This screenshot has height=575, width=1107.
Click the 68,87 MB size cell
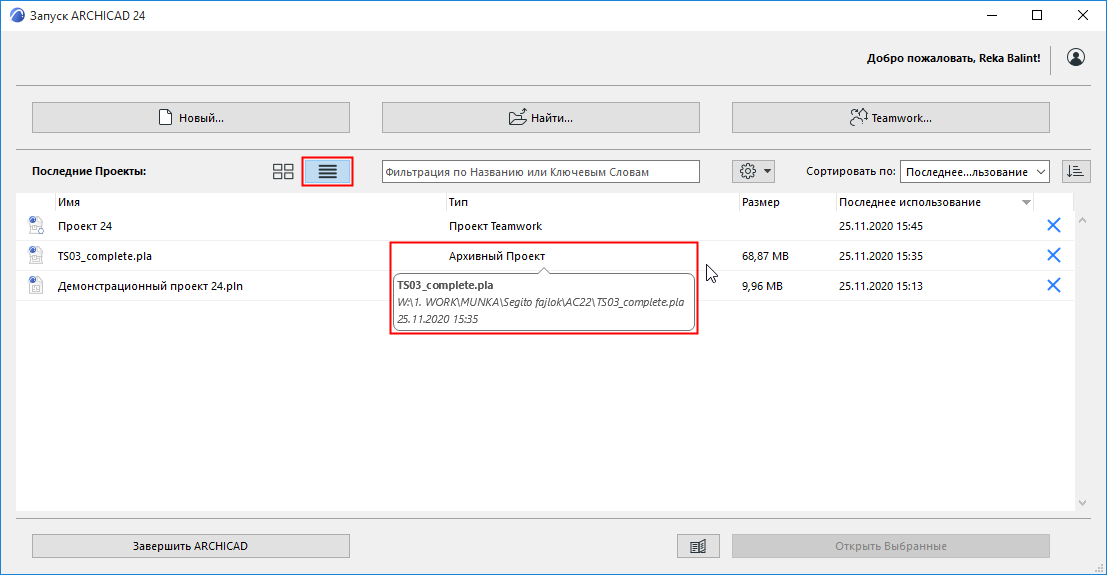coord(765,256)
